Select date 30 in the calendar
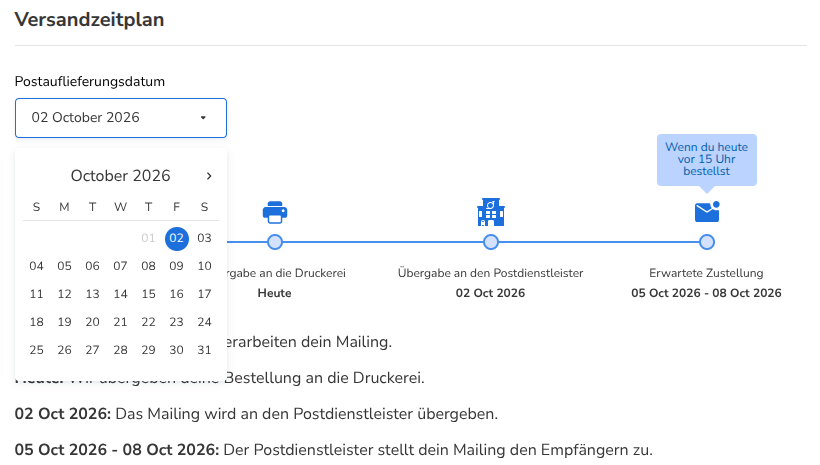This screenshot has height=465, width=820. (176, 350)
